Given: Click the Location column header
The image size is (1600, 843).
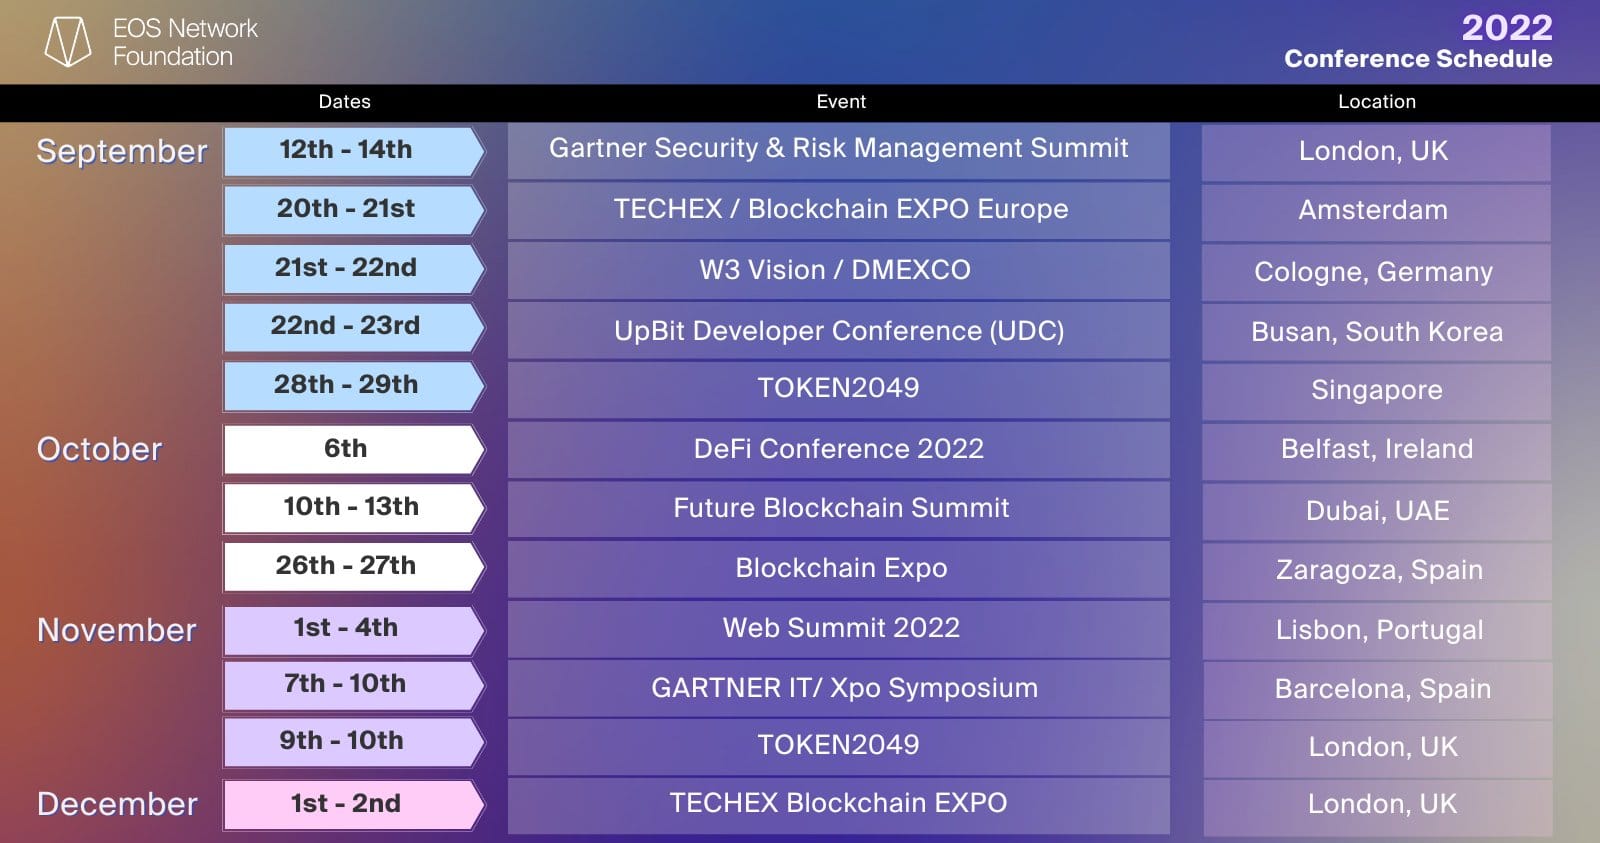Looking at the screenshot, I should pyautogui.click(x=1377, y=102).
